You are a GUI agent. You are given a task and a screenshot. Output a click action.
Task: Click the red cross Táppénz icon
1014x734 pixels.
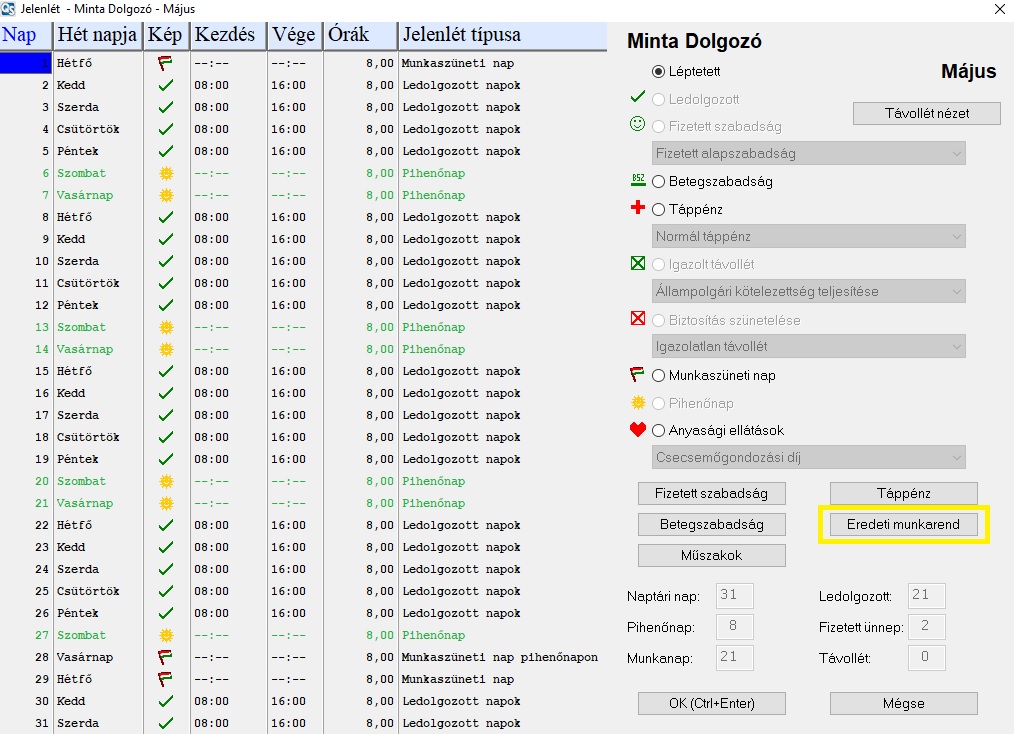[637, 210]
